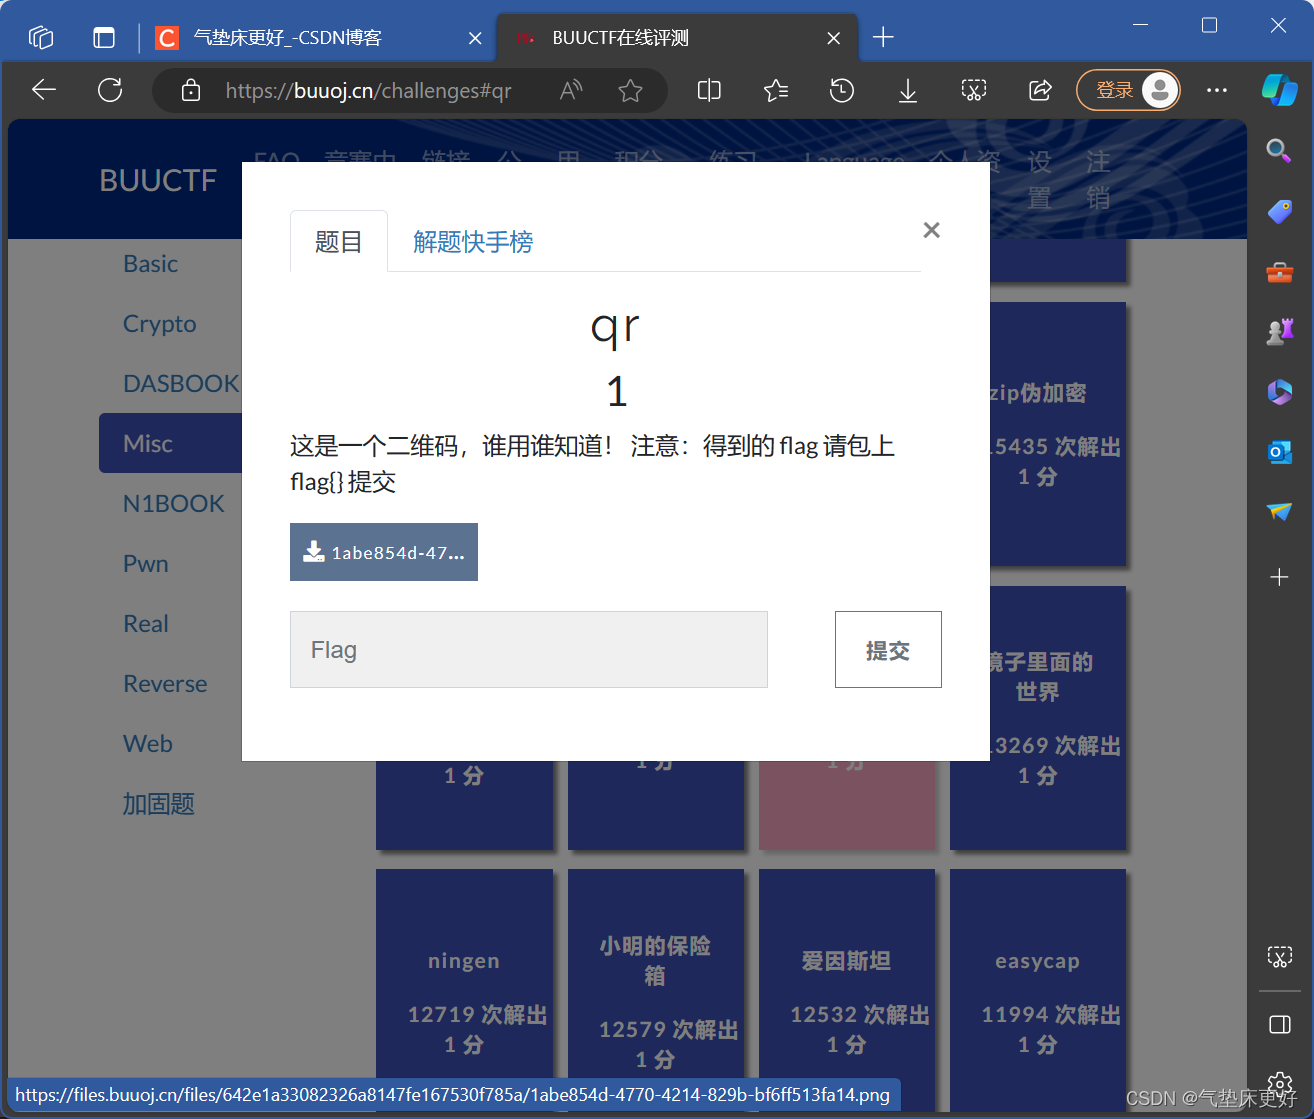Activate Read aloud in the address bar

[570, 90]
